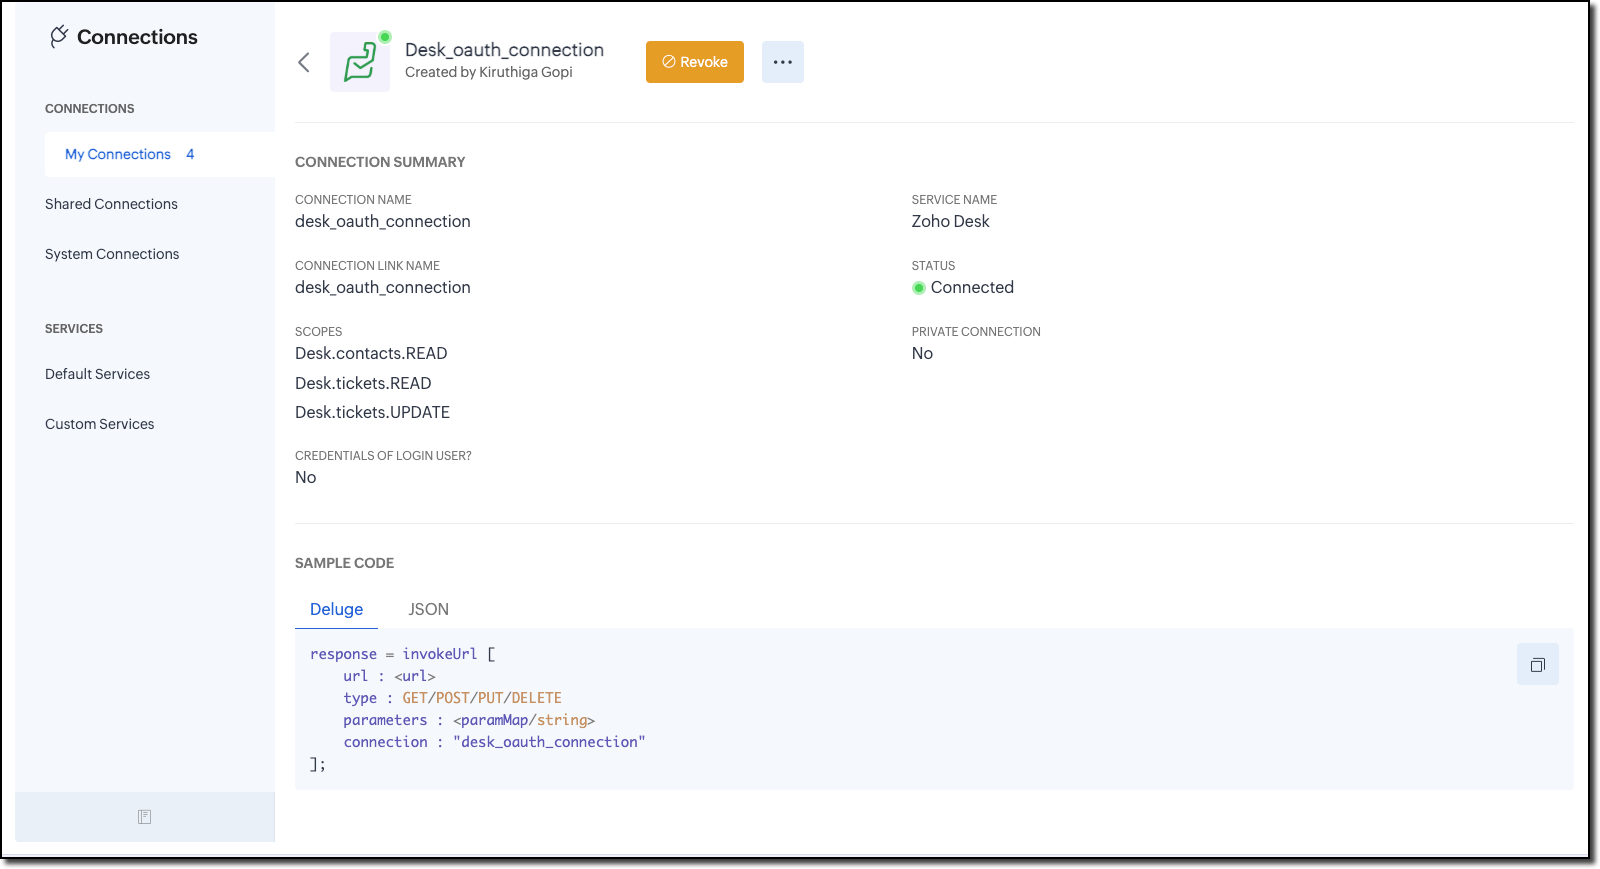Navigate to Custom Services
Screen dimensions: 1600x869
(100, 424)
